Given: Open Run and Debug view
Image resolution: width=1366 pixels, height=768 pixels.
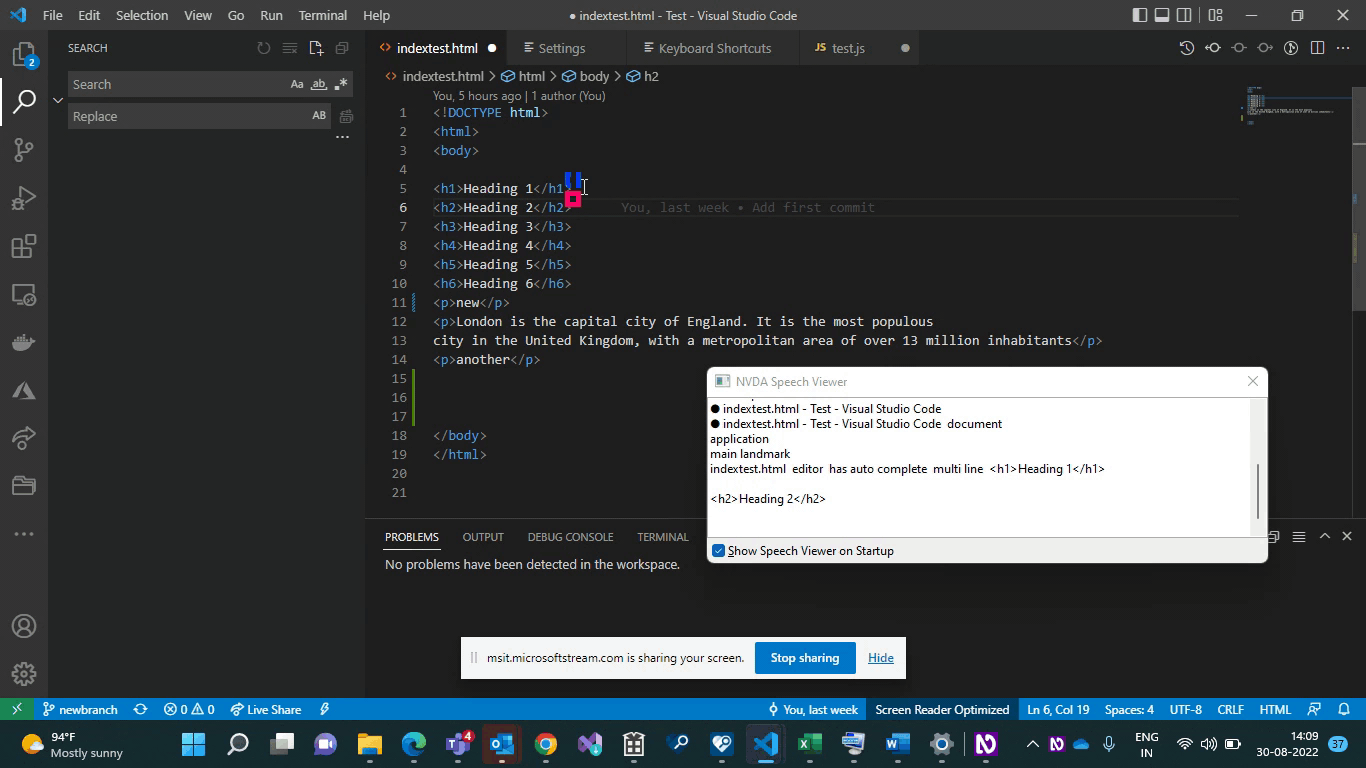Looking at the screenshot, I should point(24,198).
